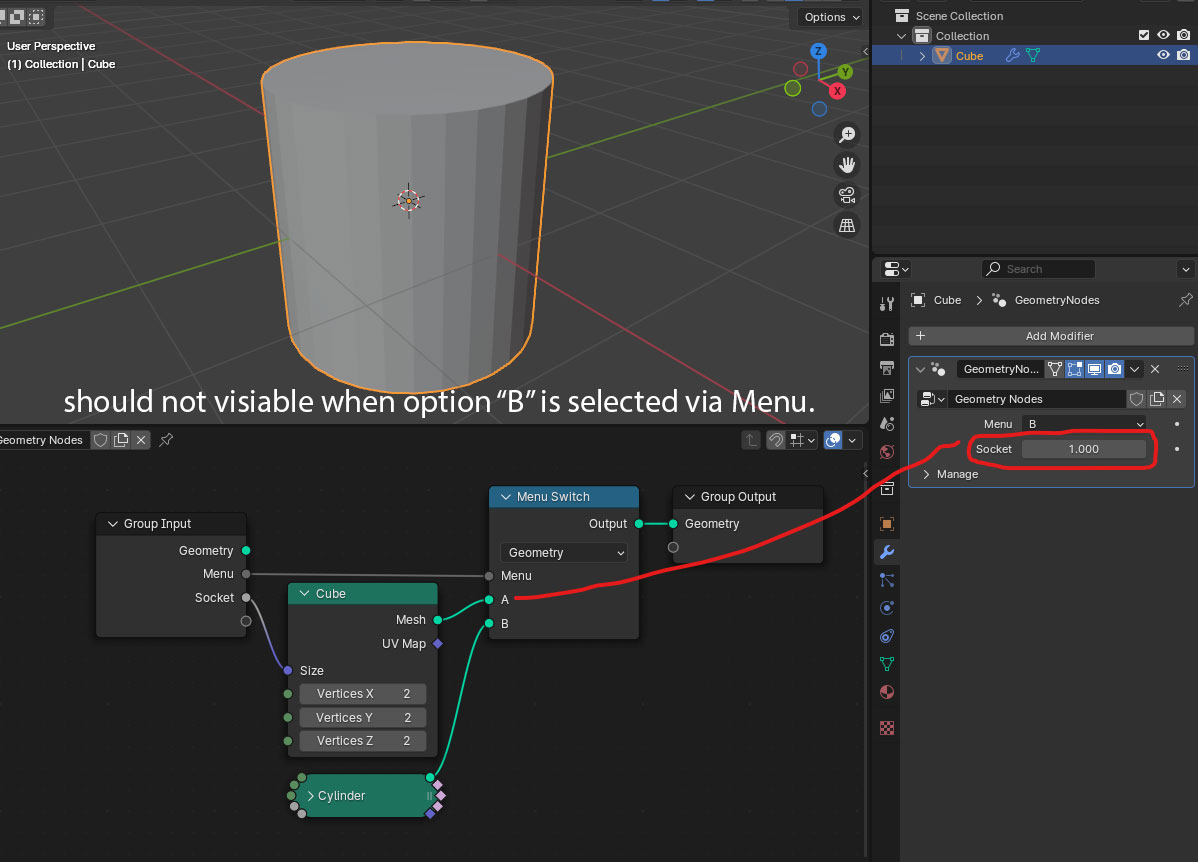
Task: Adjust the Socket value field
Action: pos(1084,449)
